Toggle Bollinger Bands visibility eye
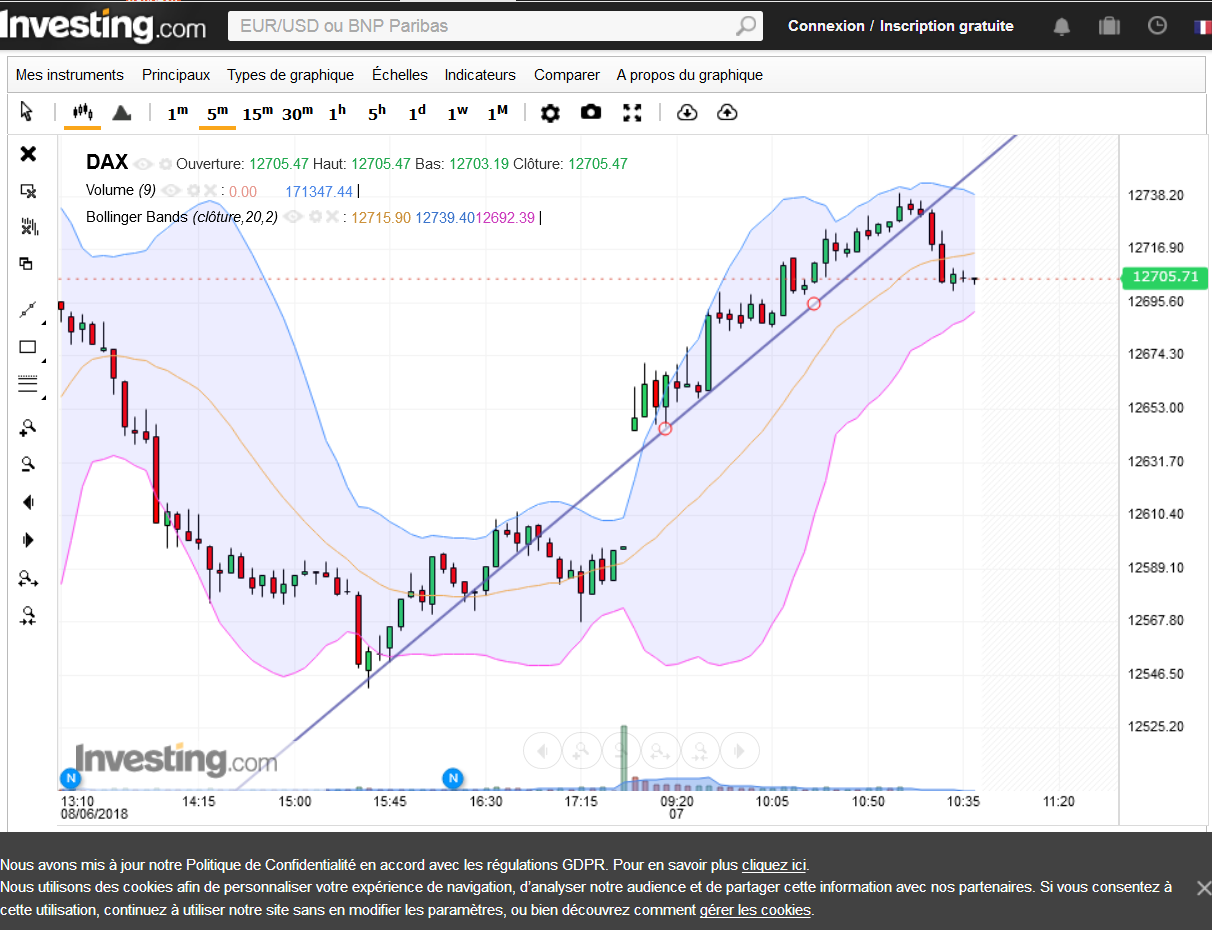The width and height of the screenshot is (1212, 930). (x=293, y=216)
